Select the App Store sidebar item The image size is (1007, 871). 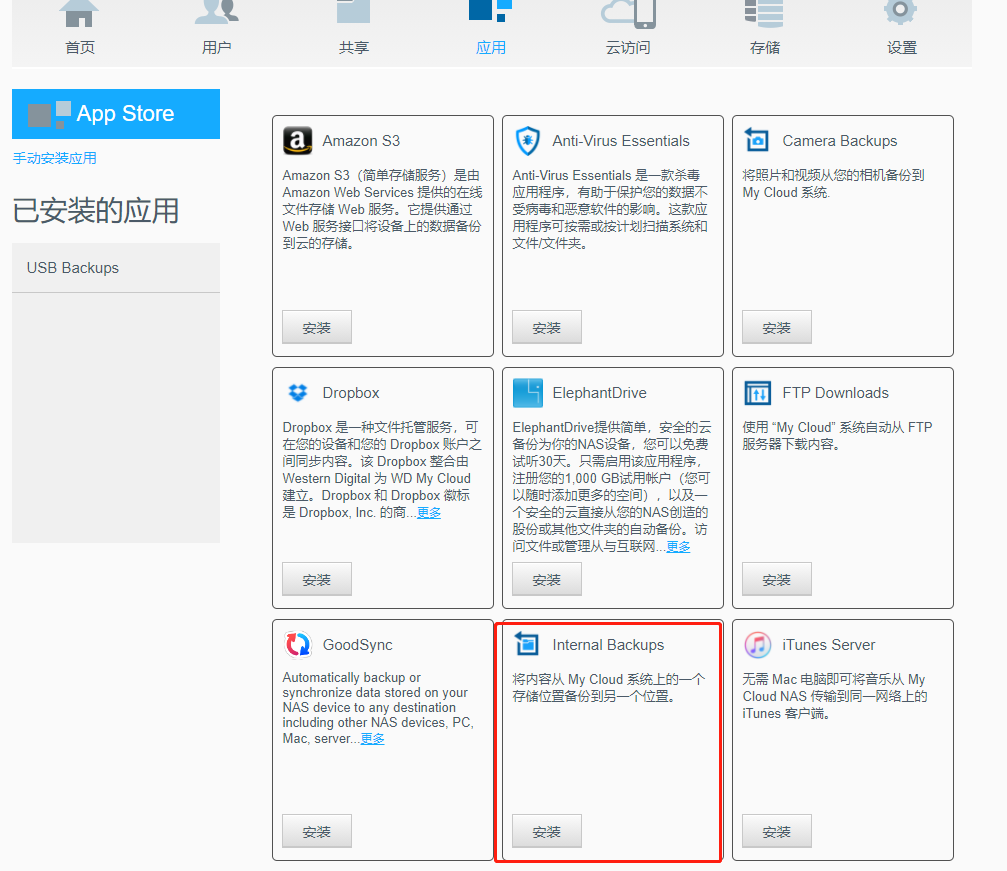point(116,114)
